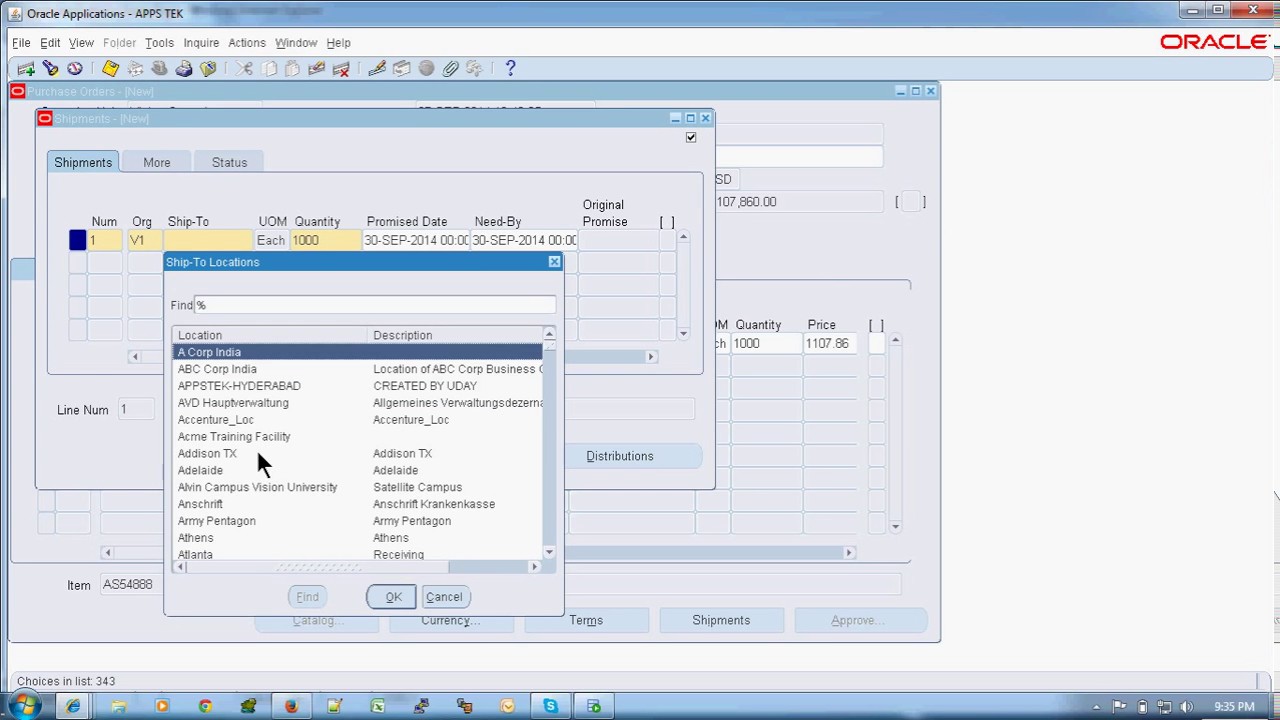Select the Shipments tab
The image size is (1280, 720).
pyautogui.click(x=83, y=162)
